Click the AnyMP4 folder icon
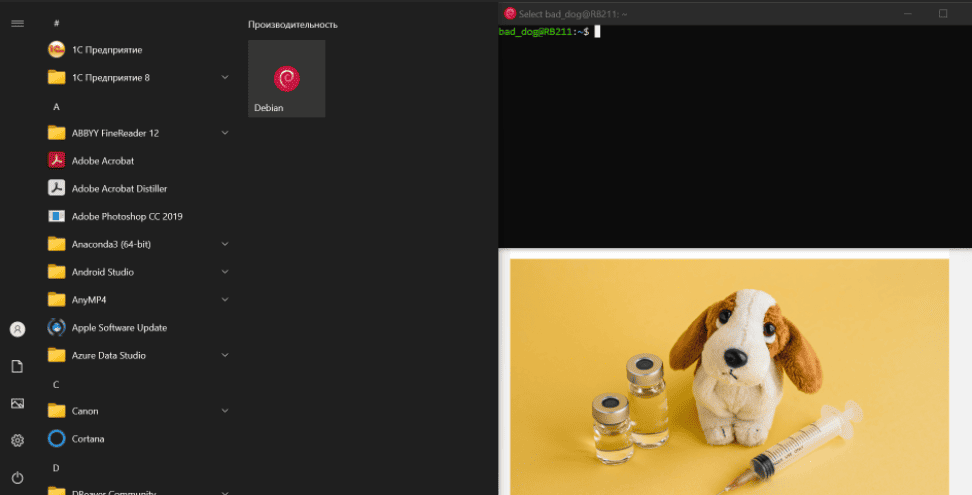Screen dimensions: 972x495 pos(56,300)
